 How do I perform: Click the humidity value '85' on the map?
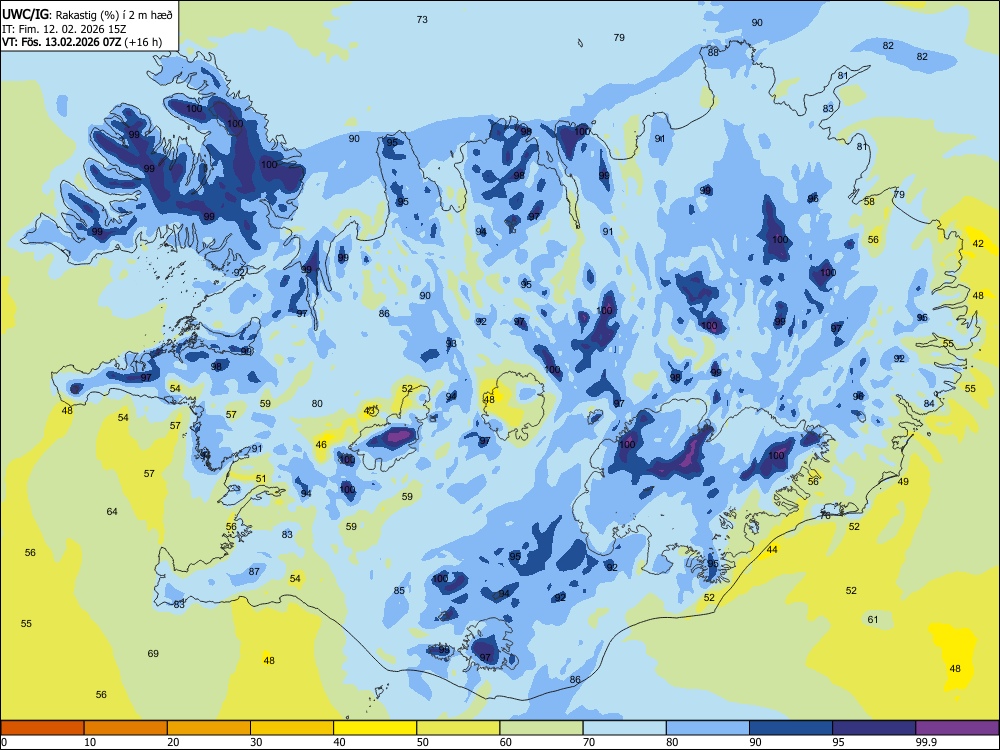[x=399, y=591]
